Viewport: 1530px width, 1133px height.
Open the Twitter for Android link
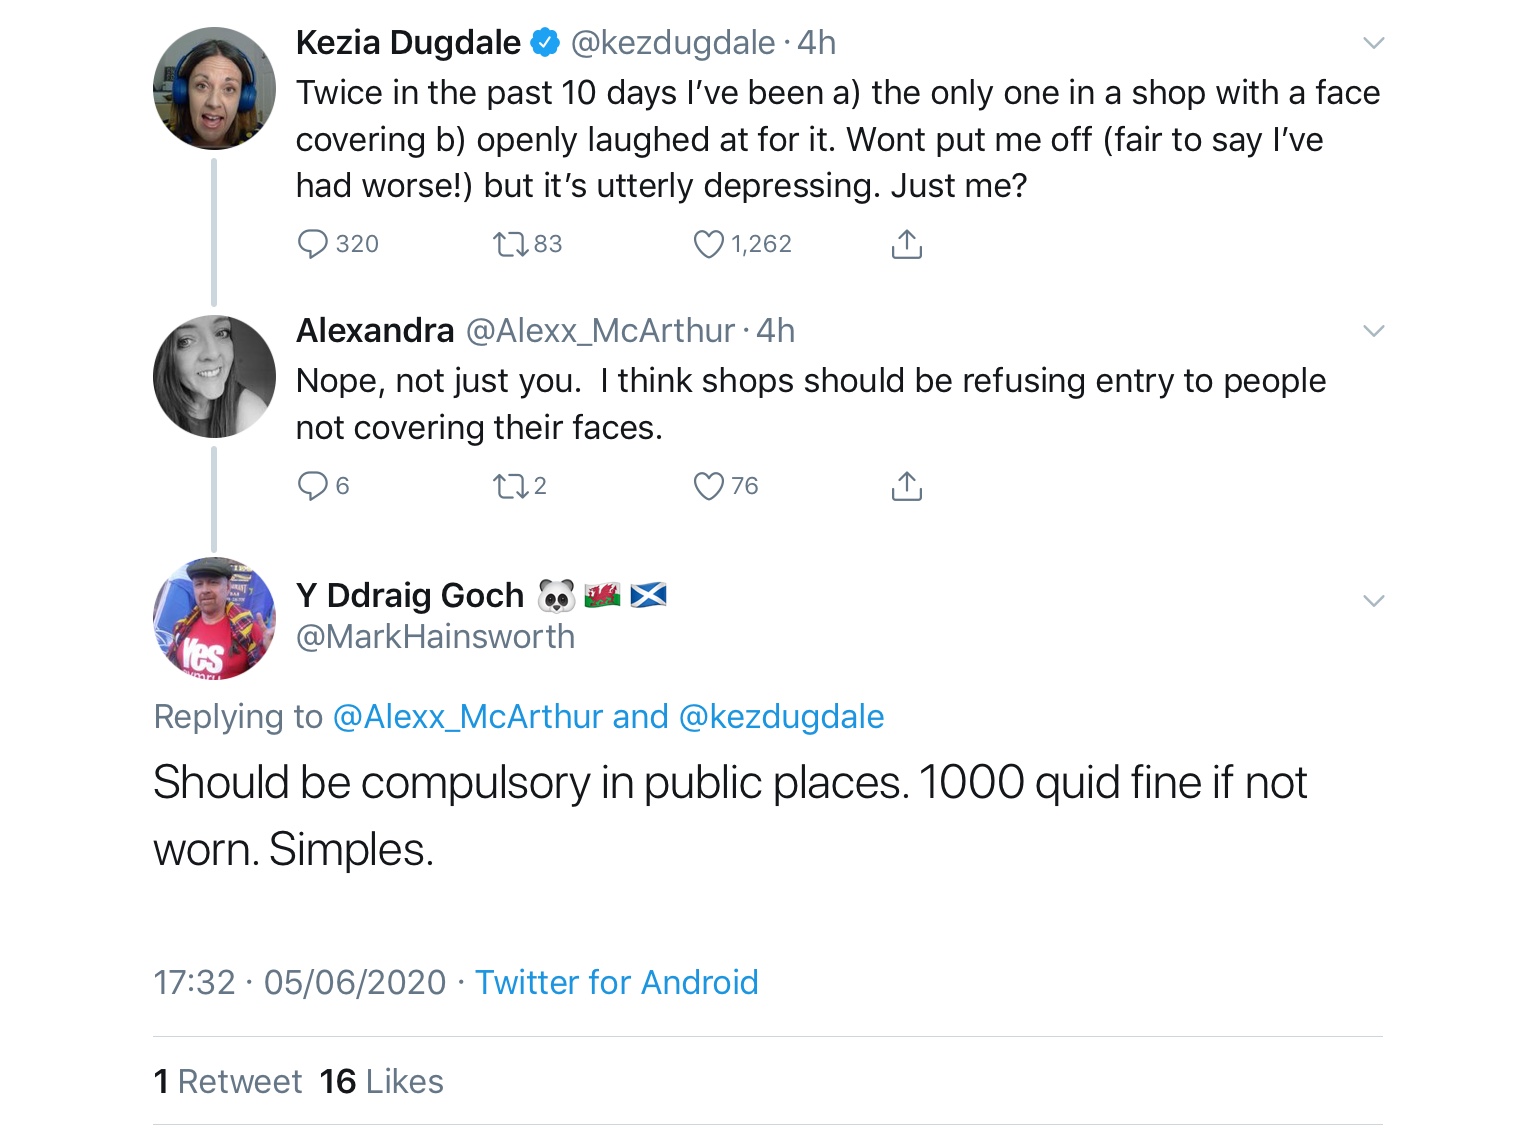616,982
